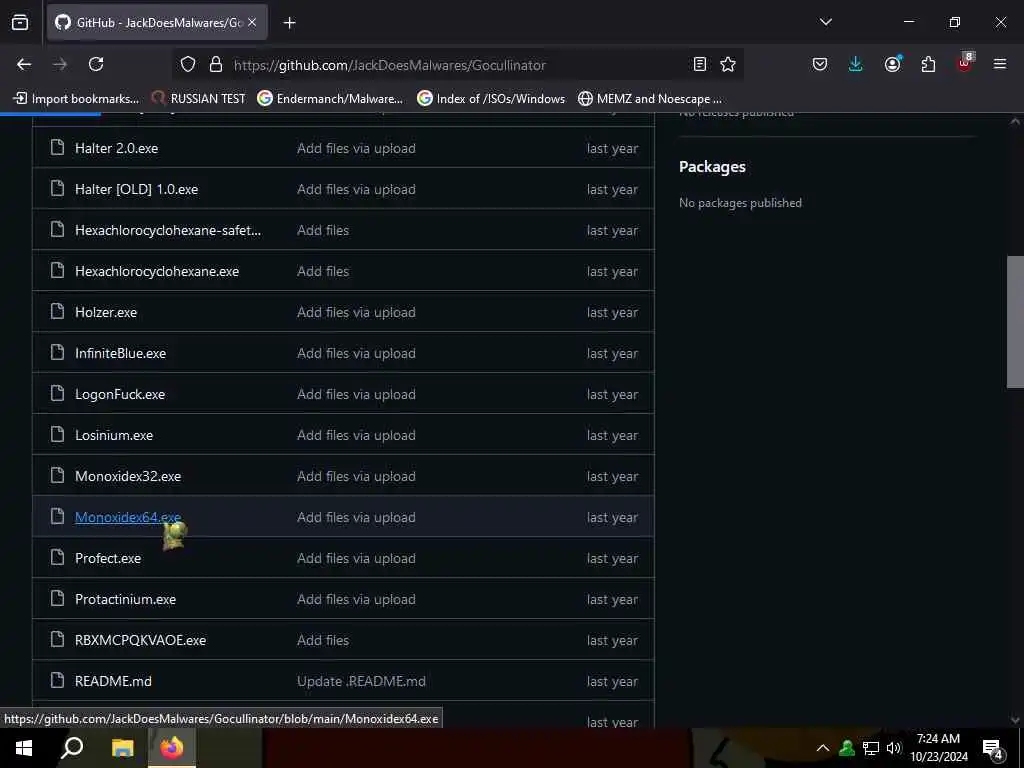Click last year timestamp in InfiniteBlue.exe row
Viewport: 1024px width, 768px height.
[612, 353]
